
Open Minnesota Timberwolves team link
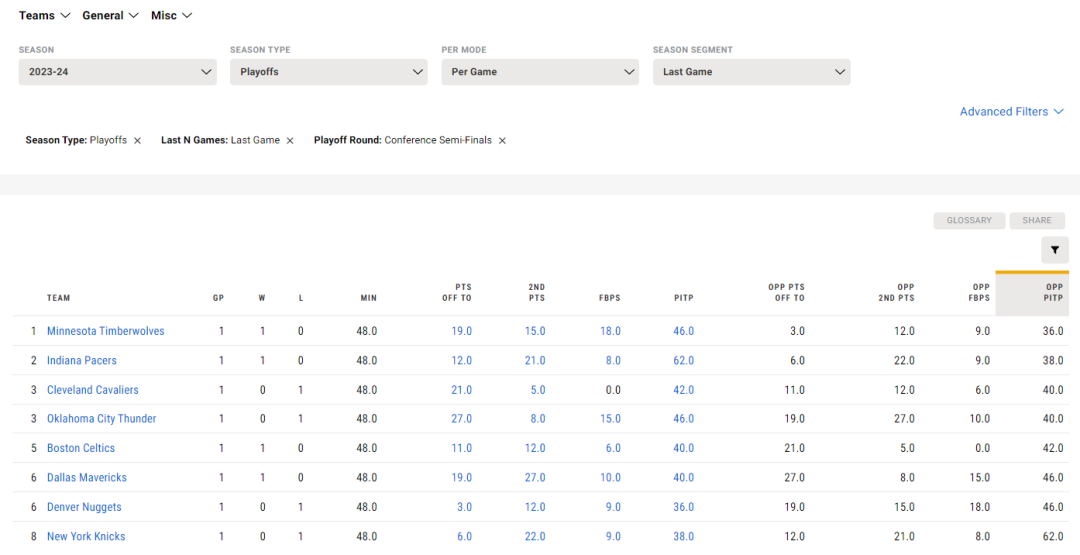[105, 331]
